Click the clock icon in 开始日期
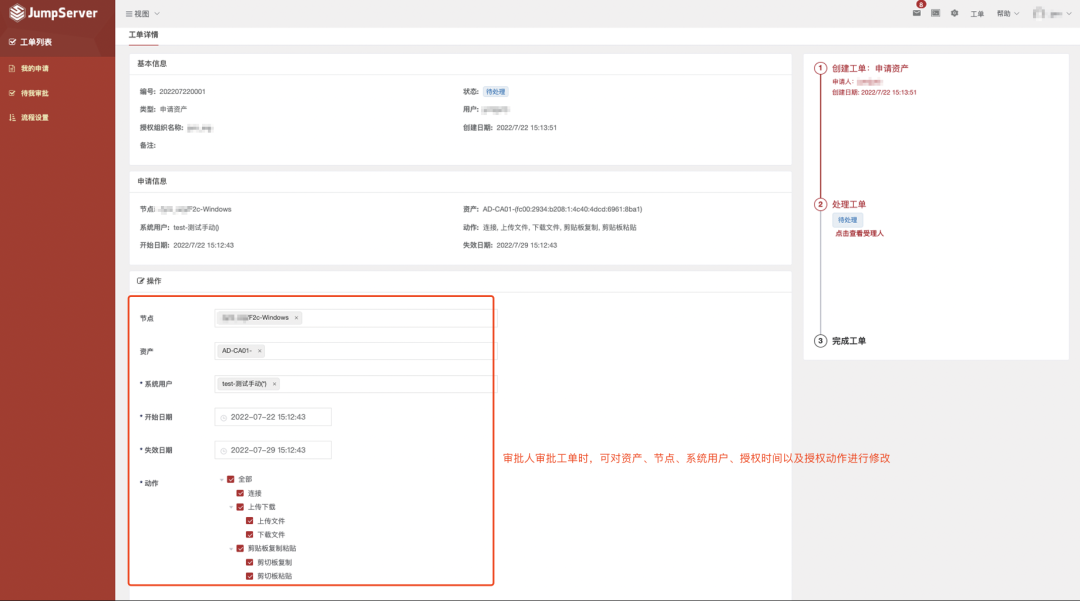 pyautogui.click(x=224, y=418)
